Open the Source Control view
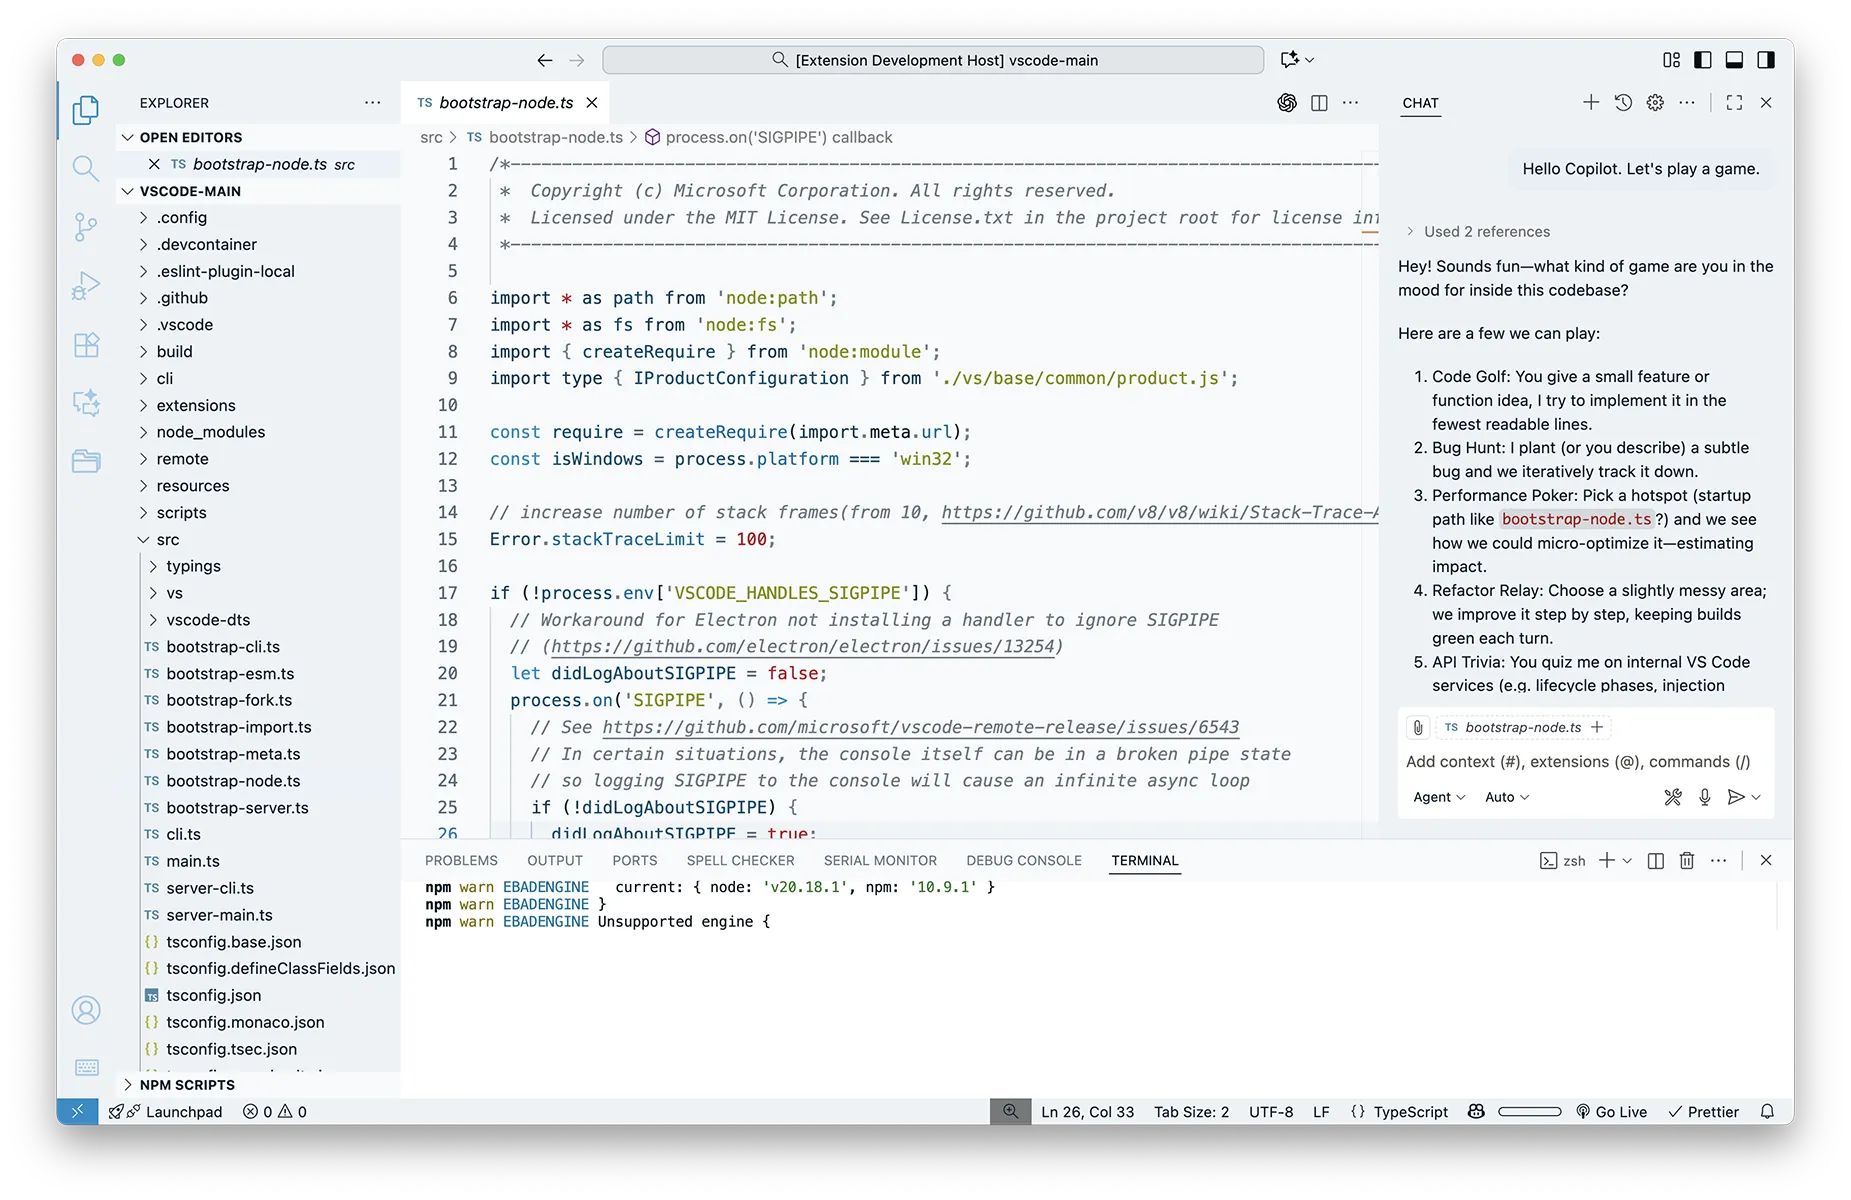Screen dimensions: 1851x1200 (x=86, y=227)
